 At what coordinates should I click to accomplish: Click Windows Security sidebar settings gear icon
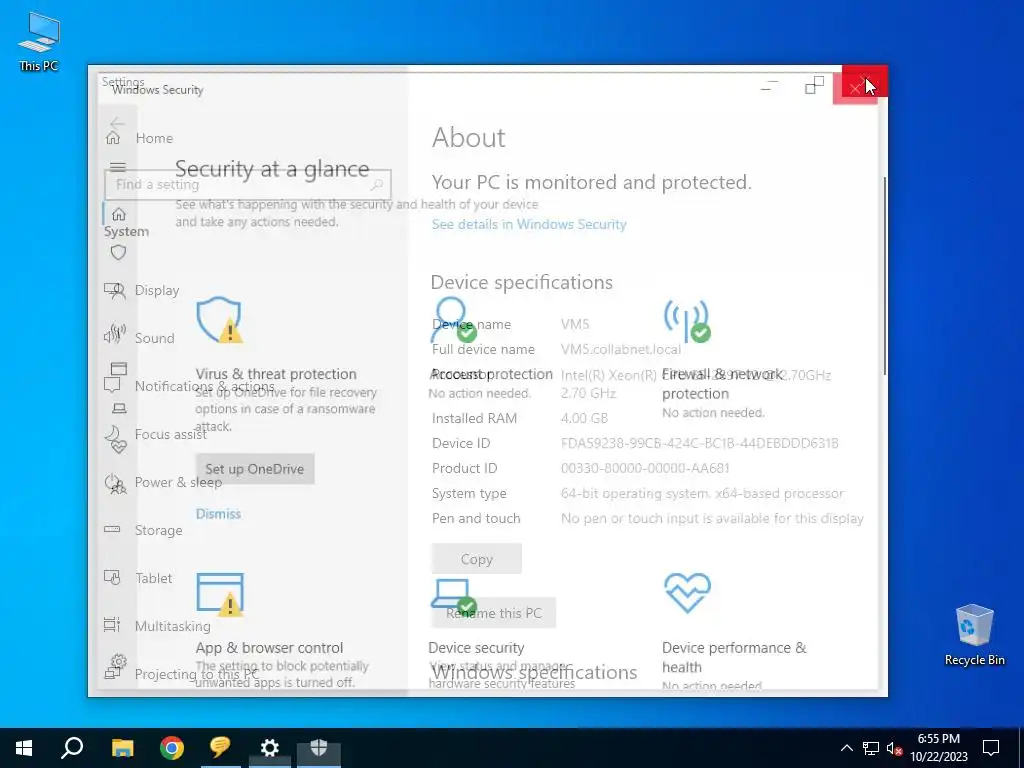pyautogui.click(x=118, y=661)
